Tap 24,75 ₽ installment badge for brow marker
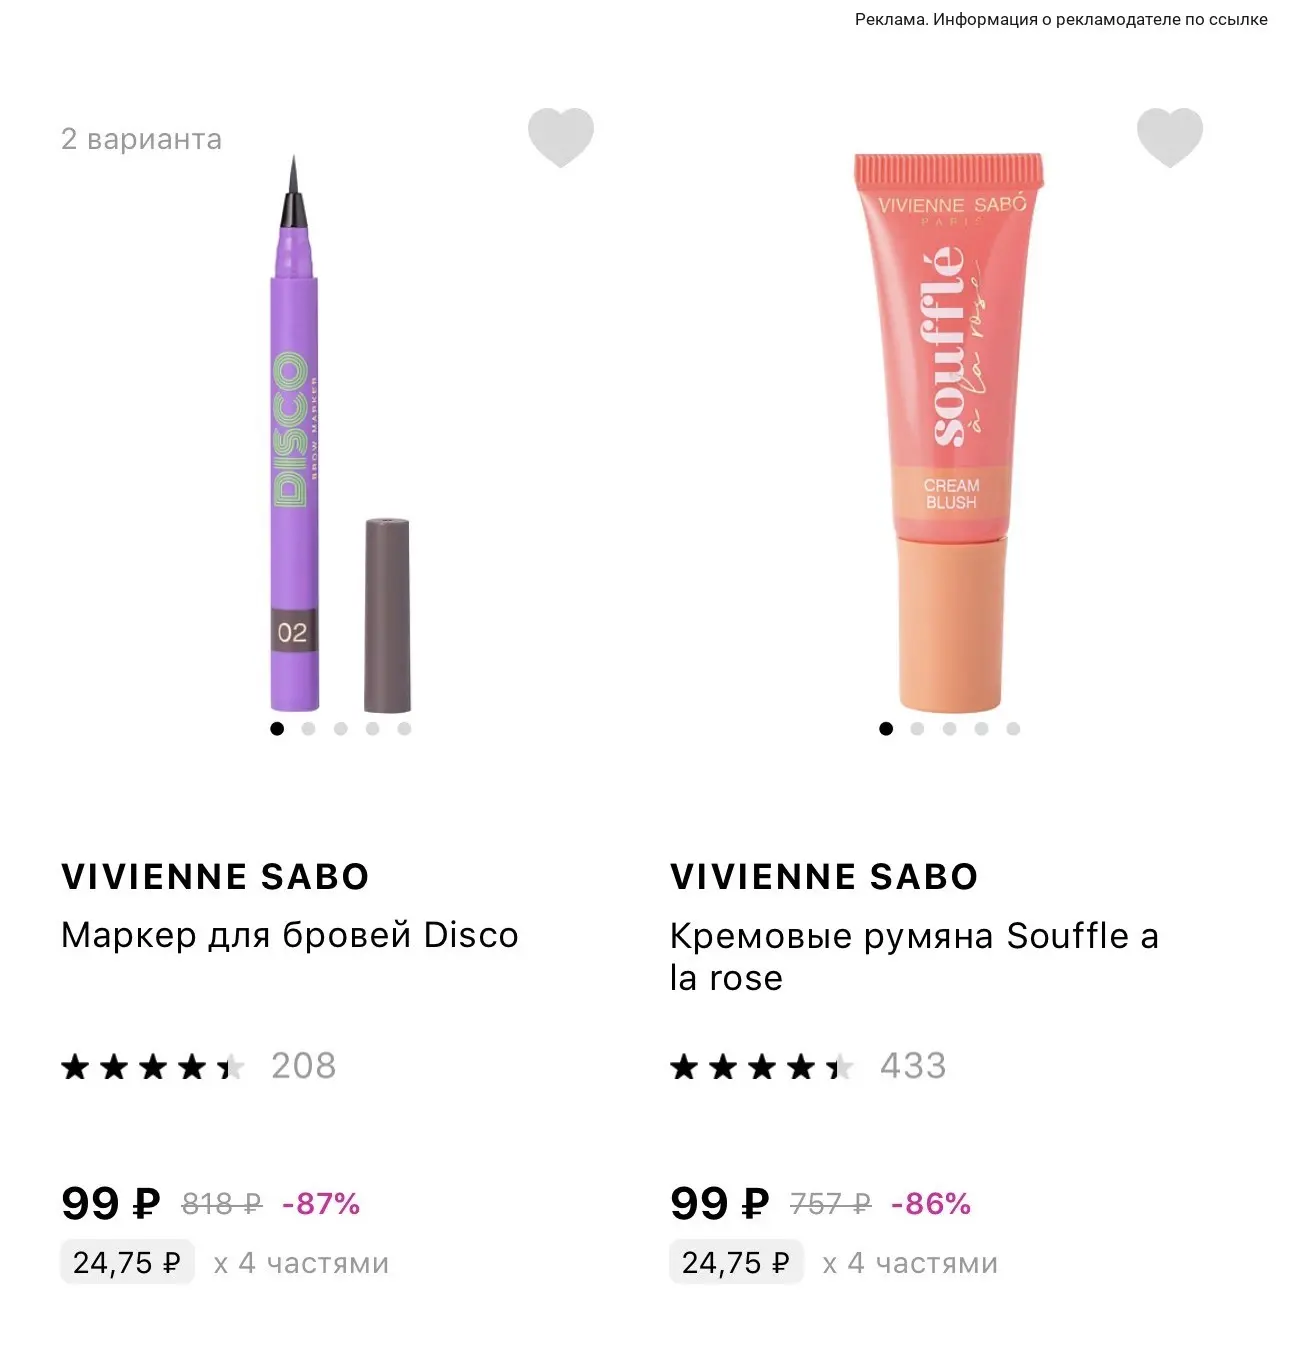 click(127, 1263)
